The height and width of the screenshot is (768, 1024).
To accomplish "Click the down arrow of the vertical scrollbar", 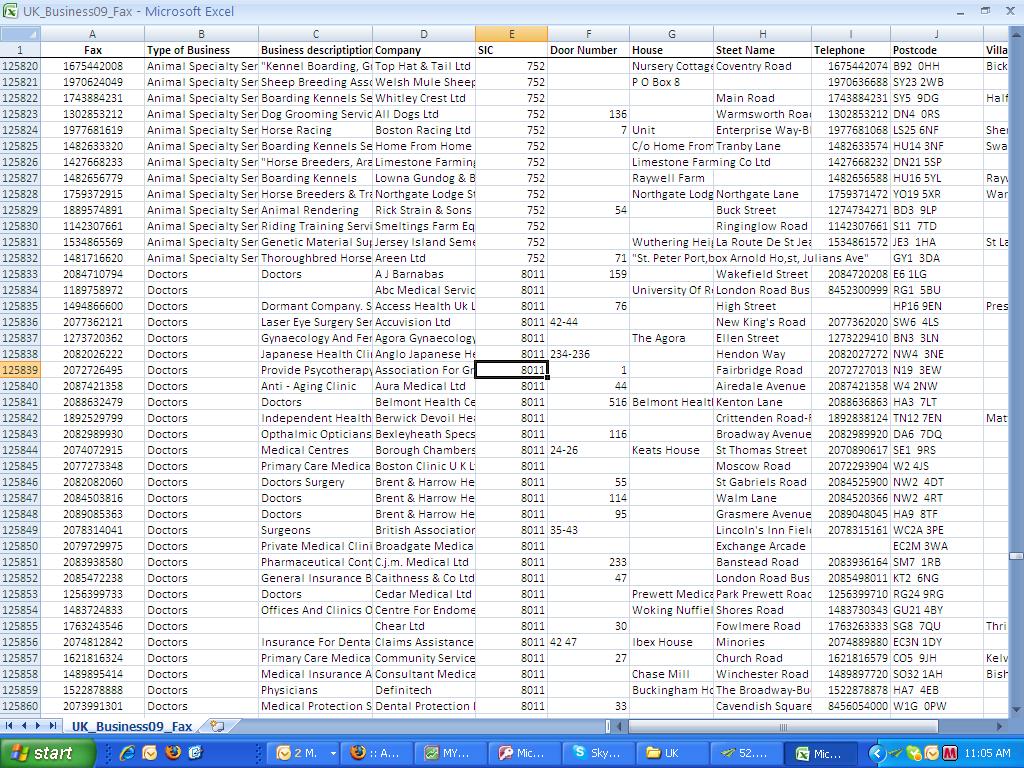I will coord(1016,709).
